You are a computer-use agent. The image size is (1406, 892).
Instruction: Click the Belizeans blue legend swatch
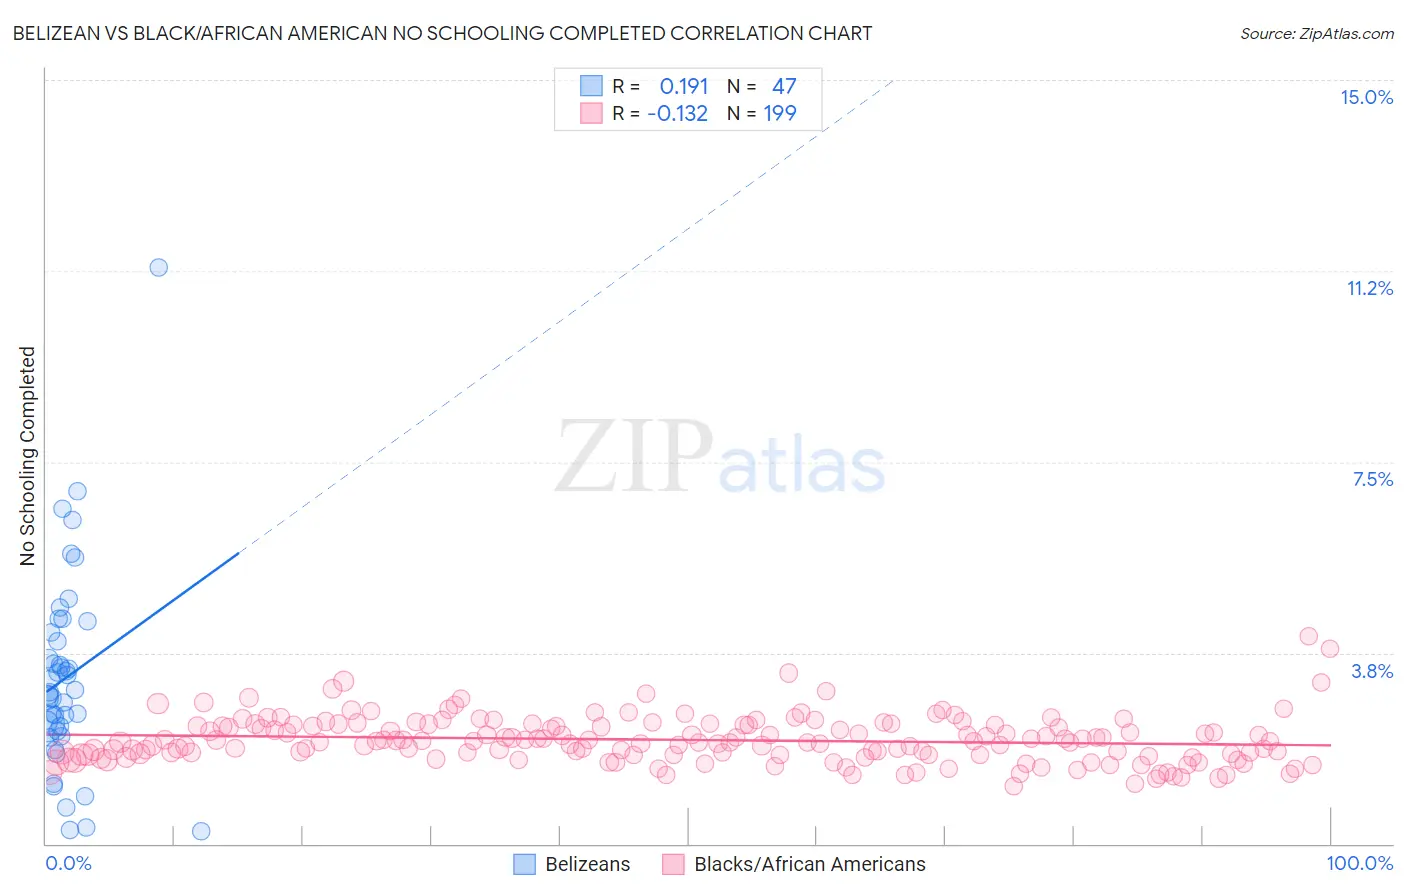click(x=524, y=864)
